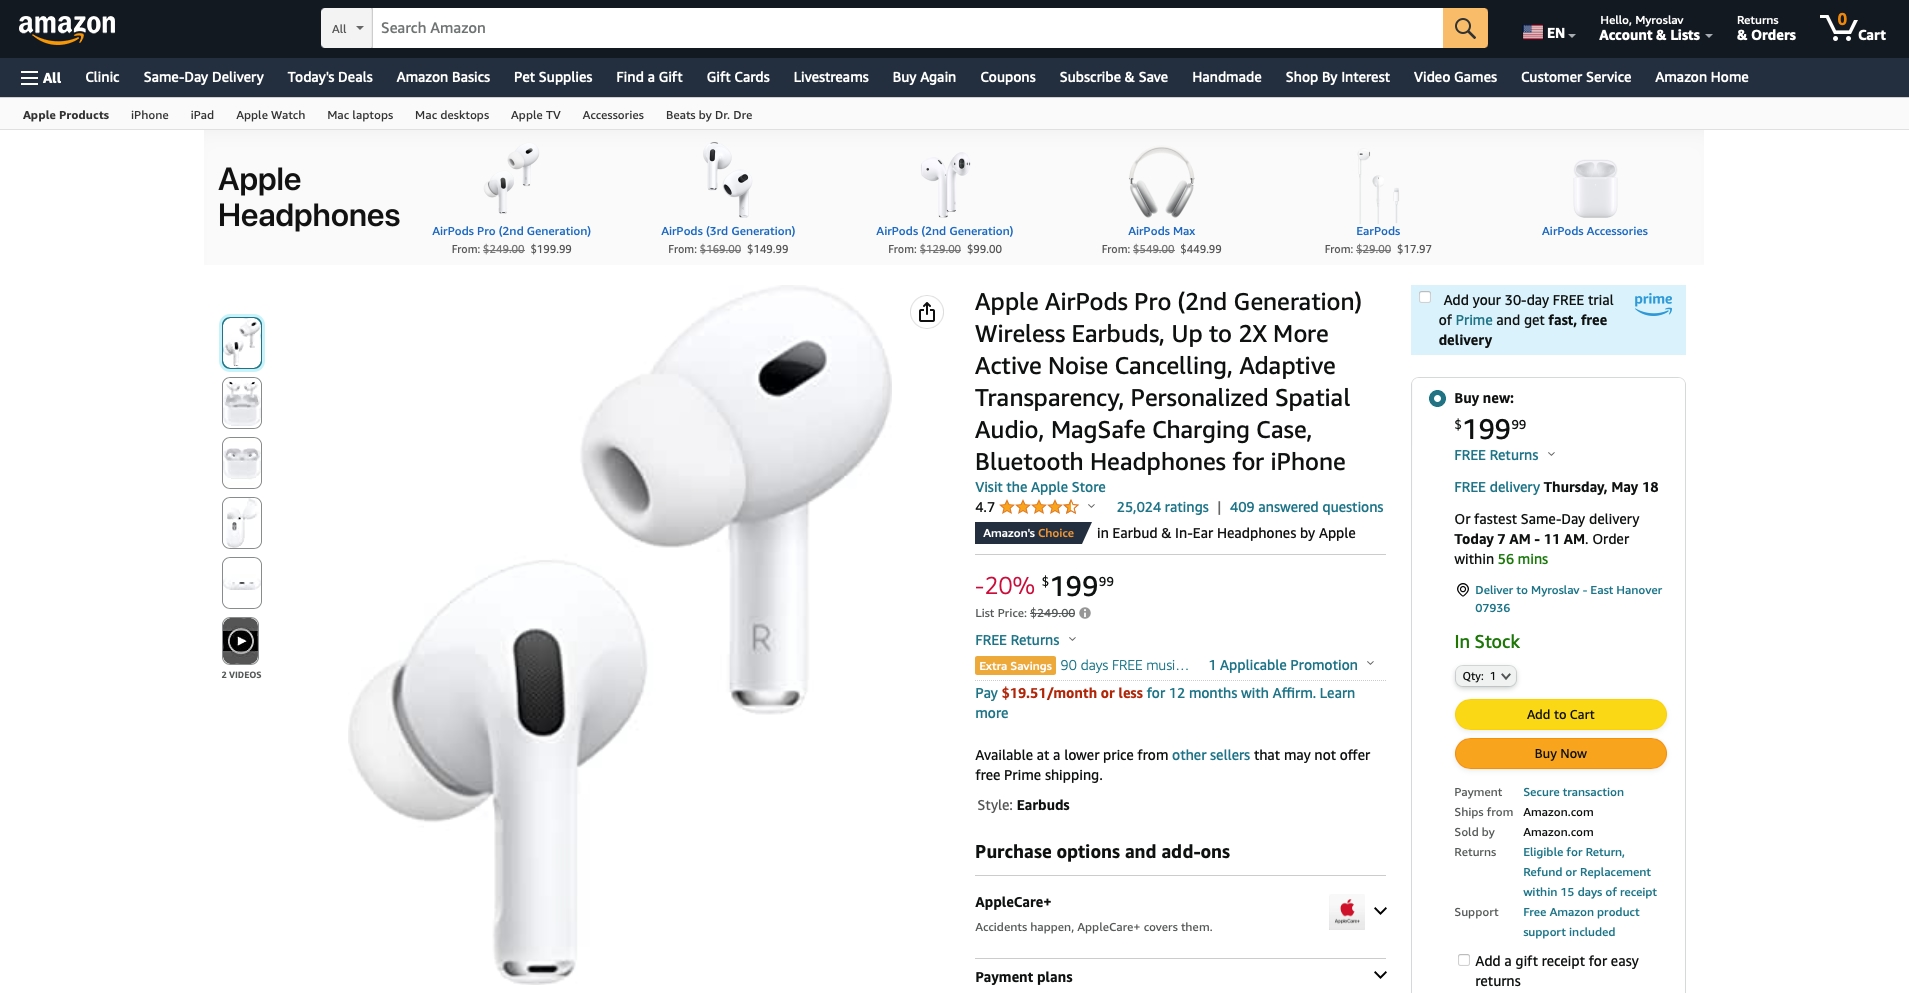
Task: Check the Prime 30-day free trial box
Action: [1425, 297]
